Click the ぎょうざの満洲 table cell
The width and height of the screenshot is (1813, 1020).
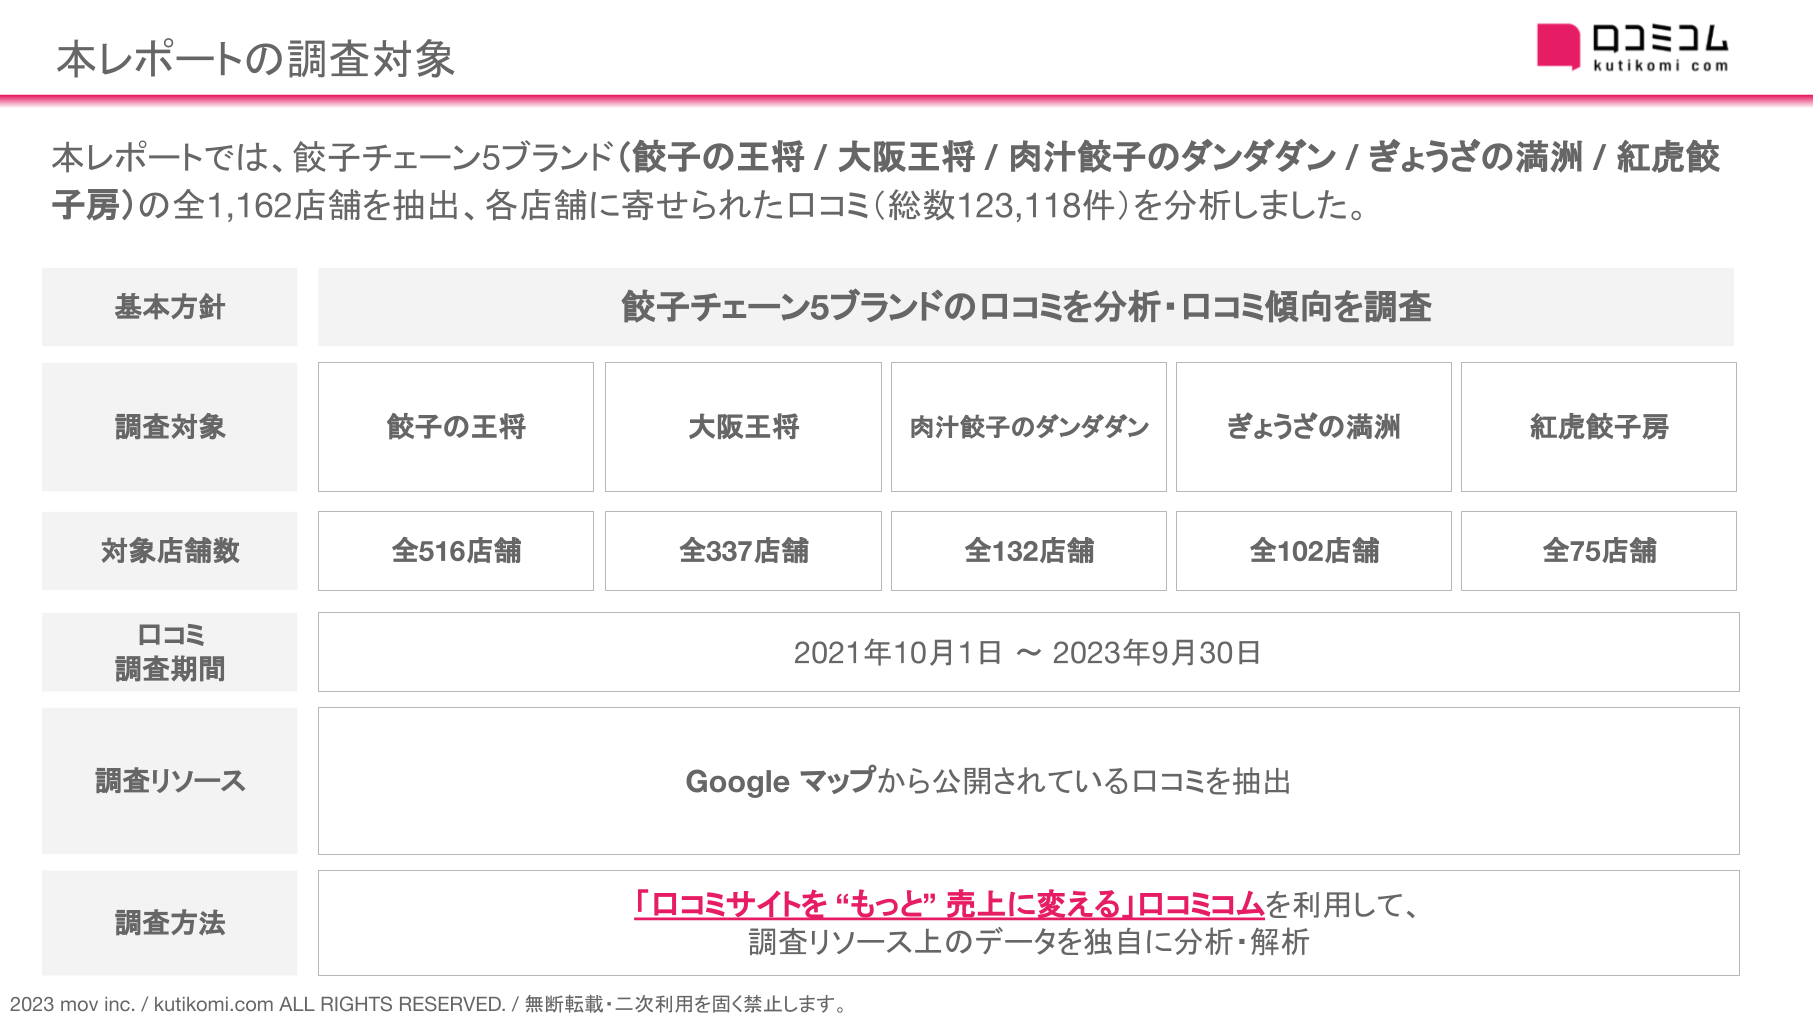pos(1314,427)
